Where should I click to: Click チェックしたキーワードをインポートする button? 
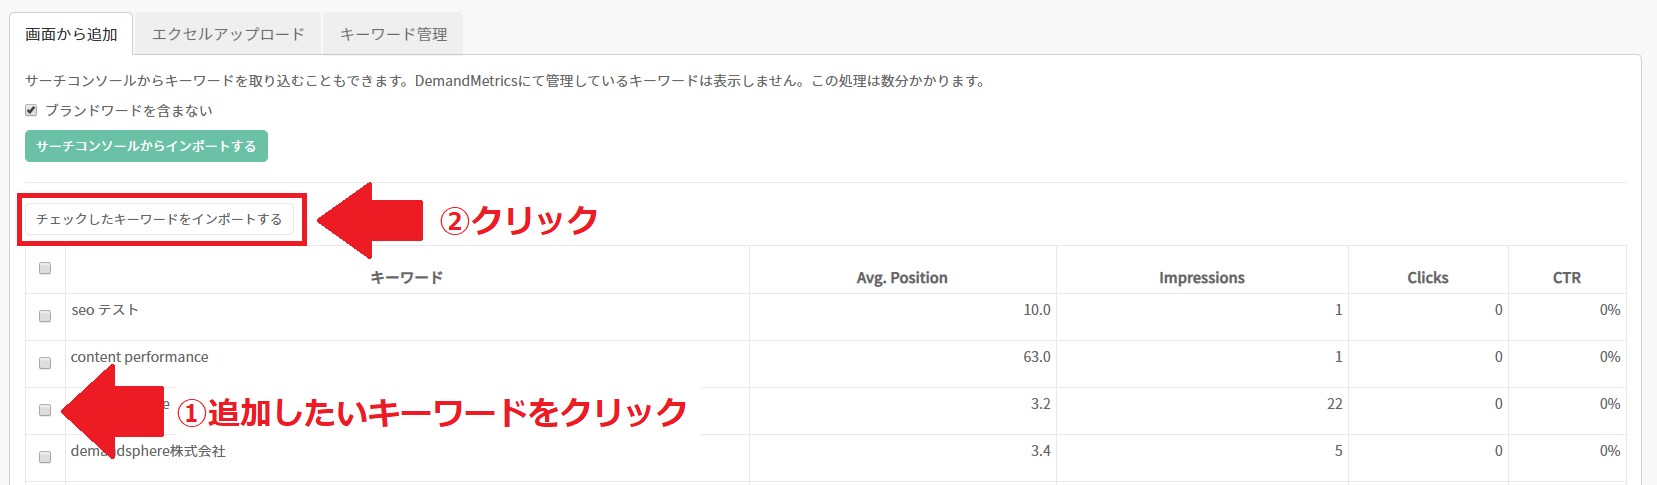coord(159,219)
